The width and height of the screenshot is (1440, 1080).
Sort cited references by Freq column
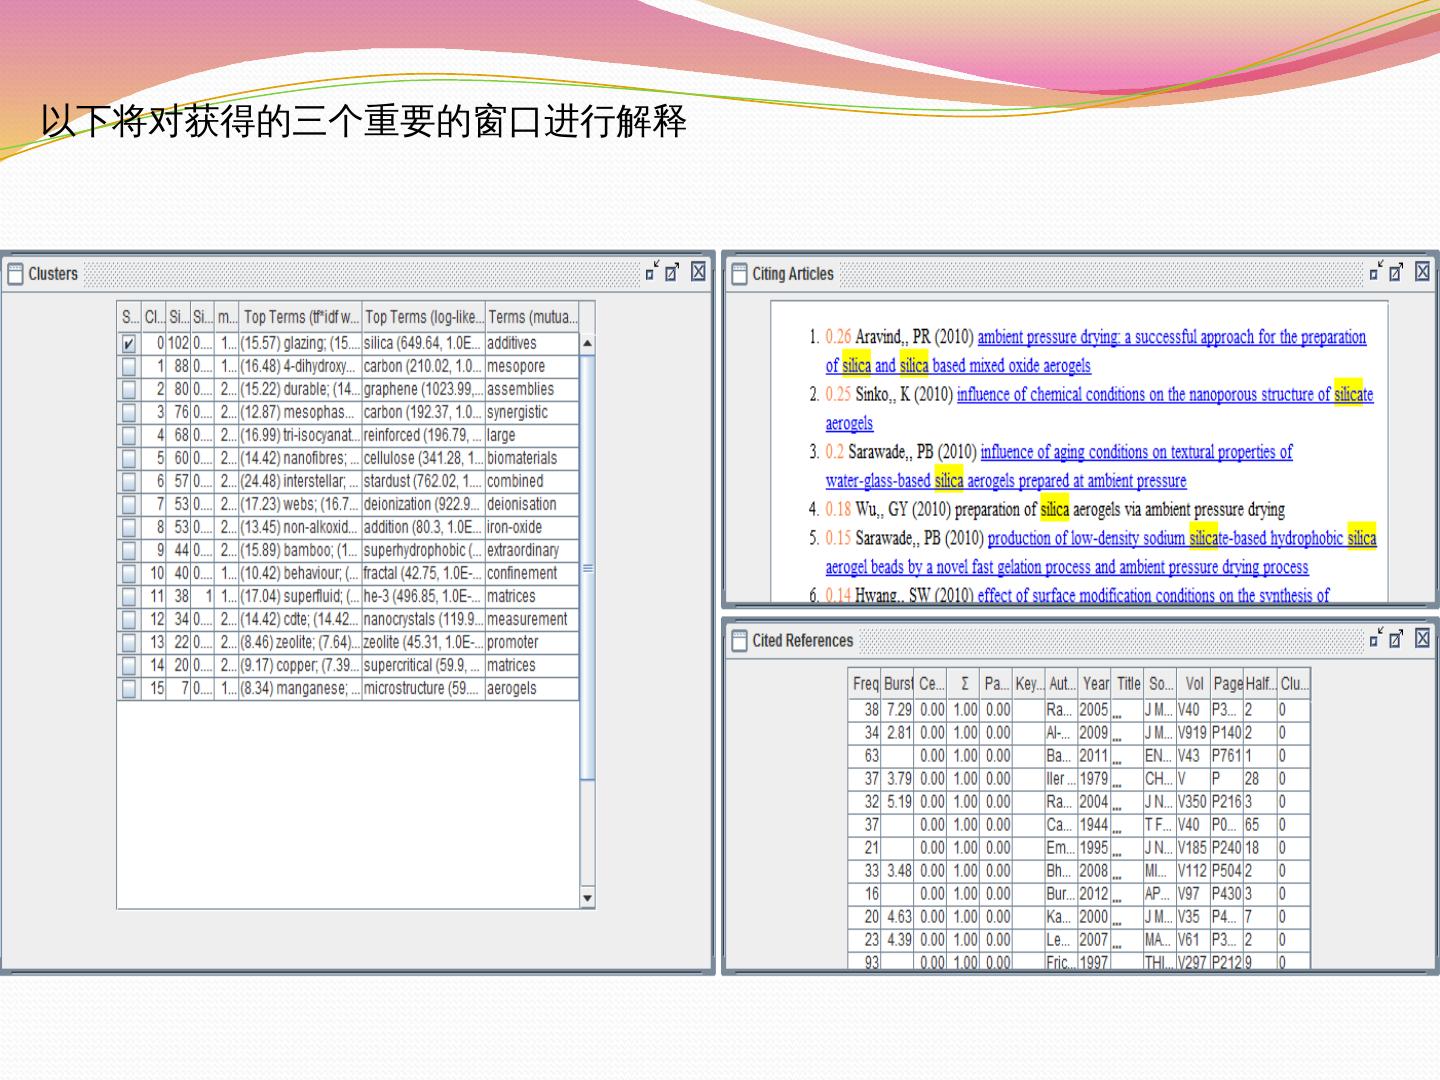pyautogui.click(x=865, y=684)
